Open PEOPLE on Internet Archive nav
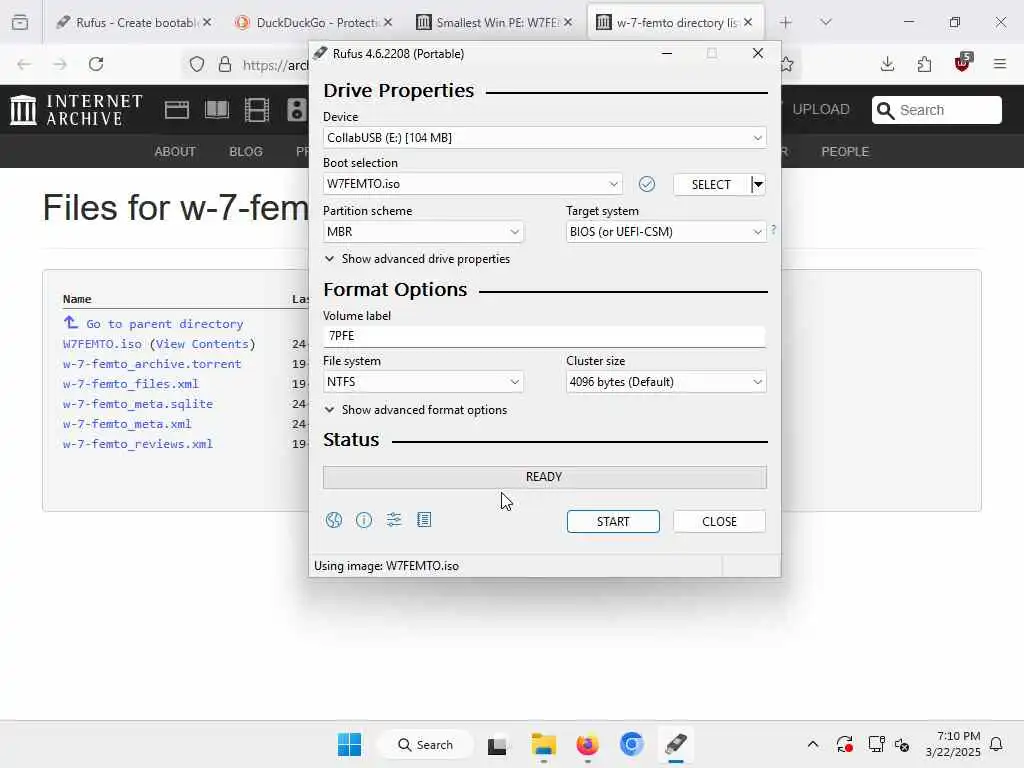This screenshot has width=1024, height=768. pos(845,152)
